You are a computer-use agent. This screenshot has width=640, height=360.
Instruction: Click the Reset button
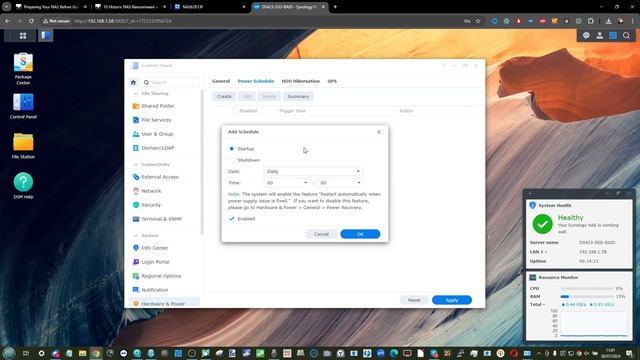tap(414, 300)
